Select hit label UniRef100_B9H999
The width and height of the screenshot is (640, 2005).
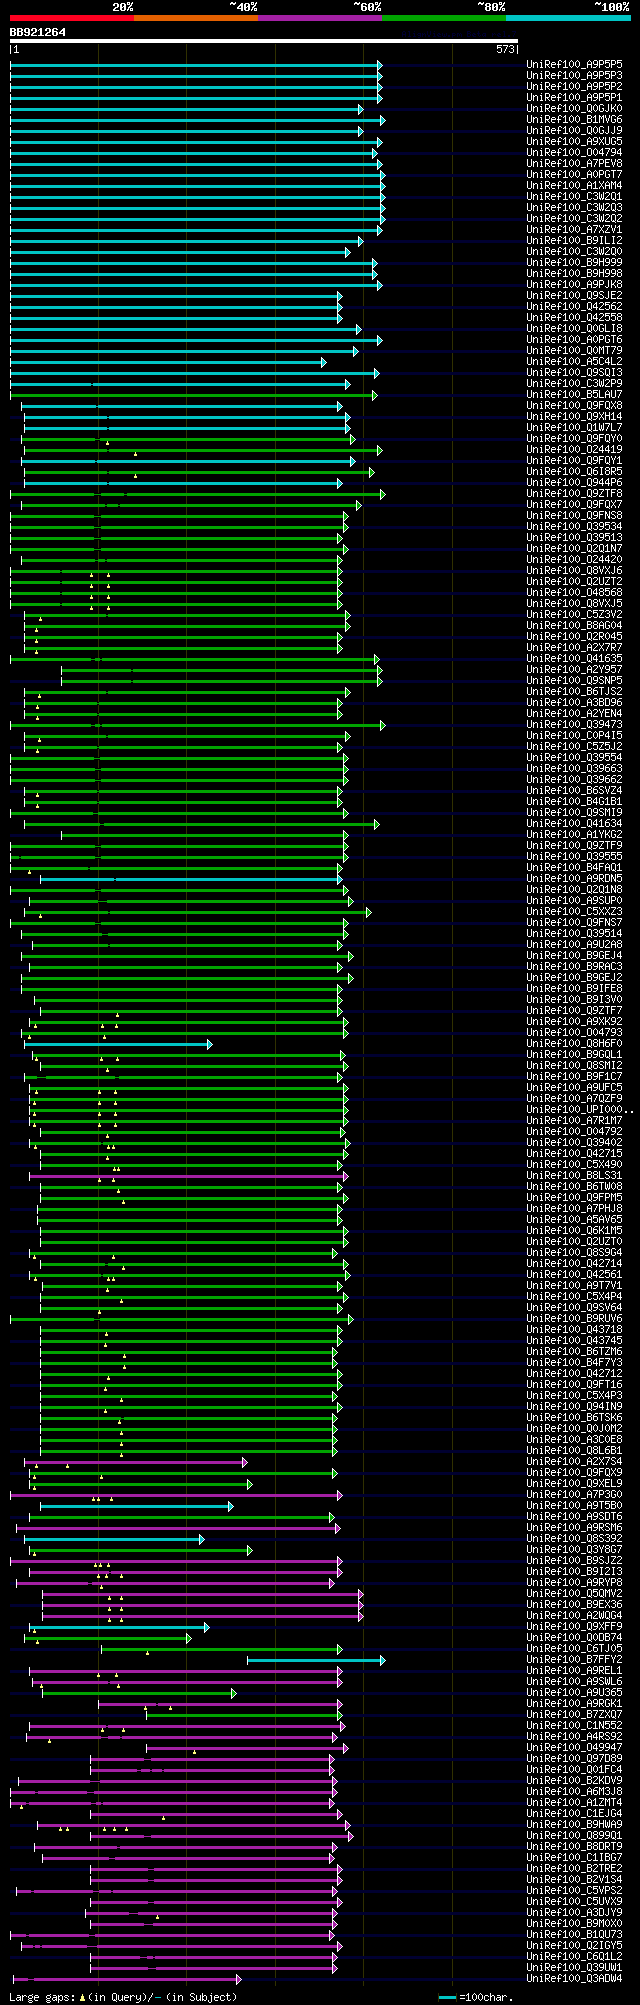(x=574, y=262)
